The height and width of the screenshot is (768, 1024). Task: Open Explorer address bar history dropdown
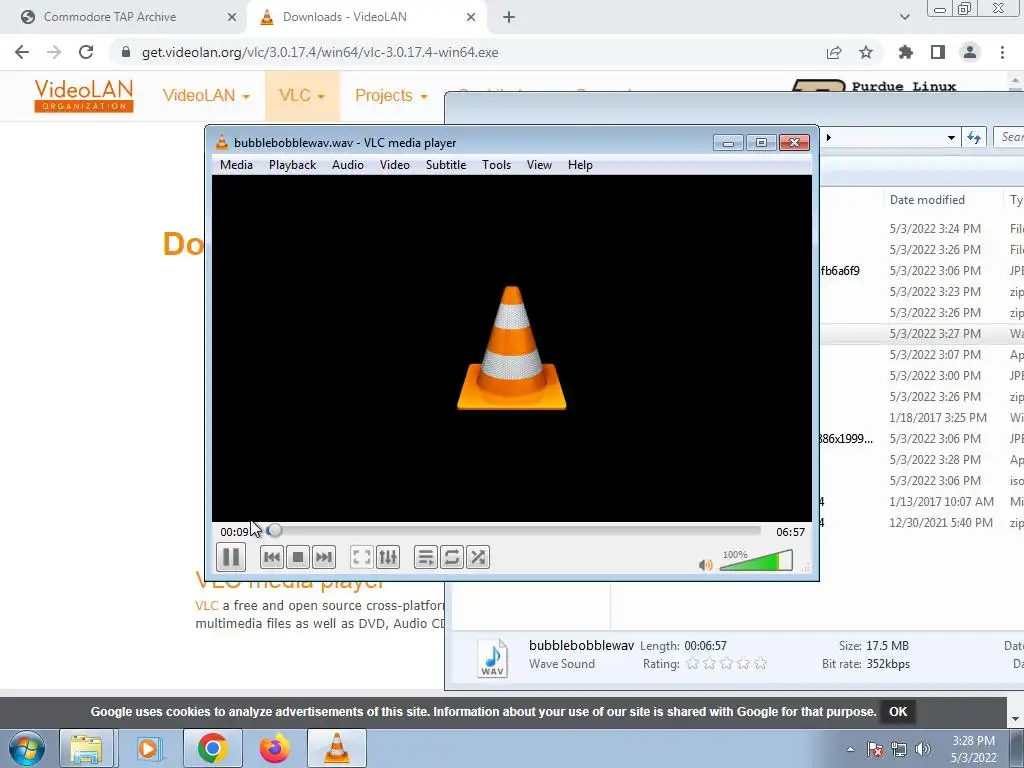[x=952, y=137]
